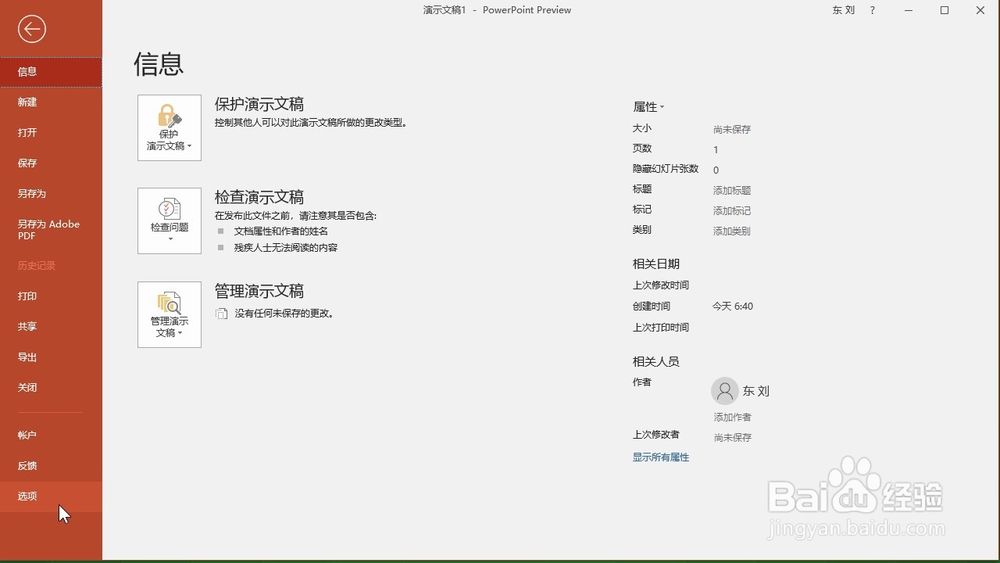Minimize the PowerPoint window

[908, 10]
